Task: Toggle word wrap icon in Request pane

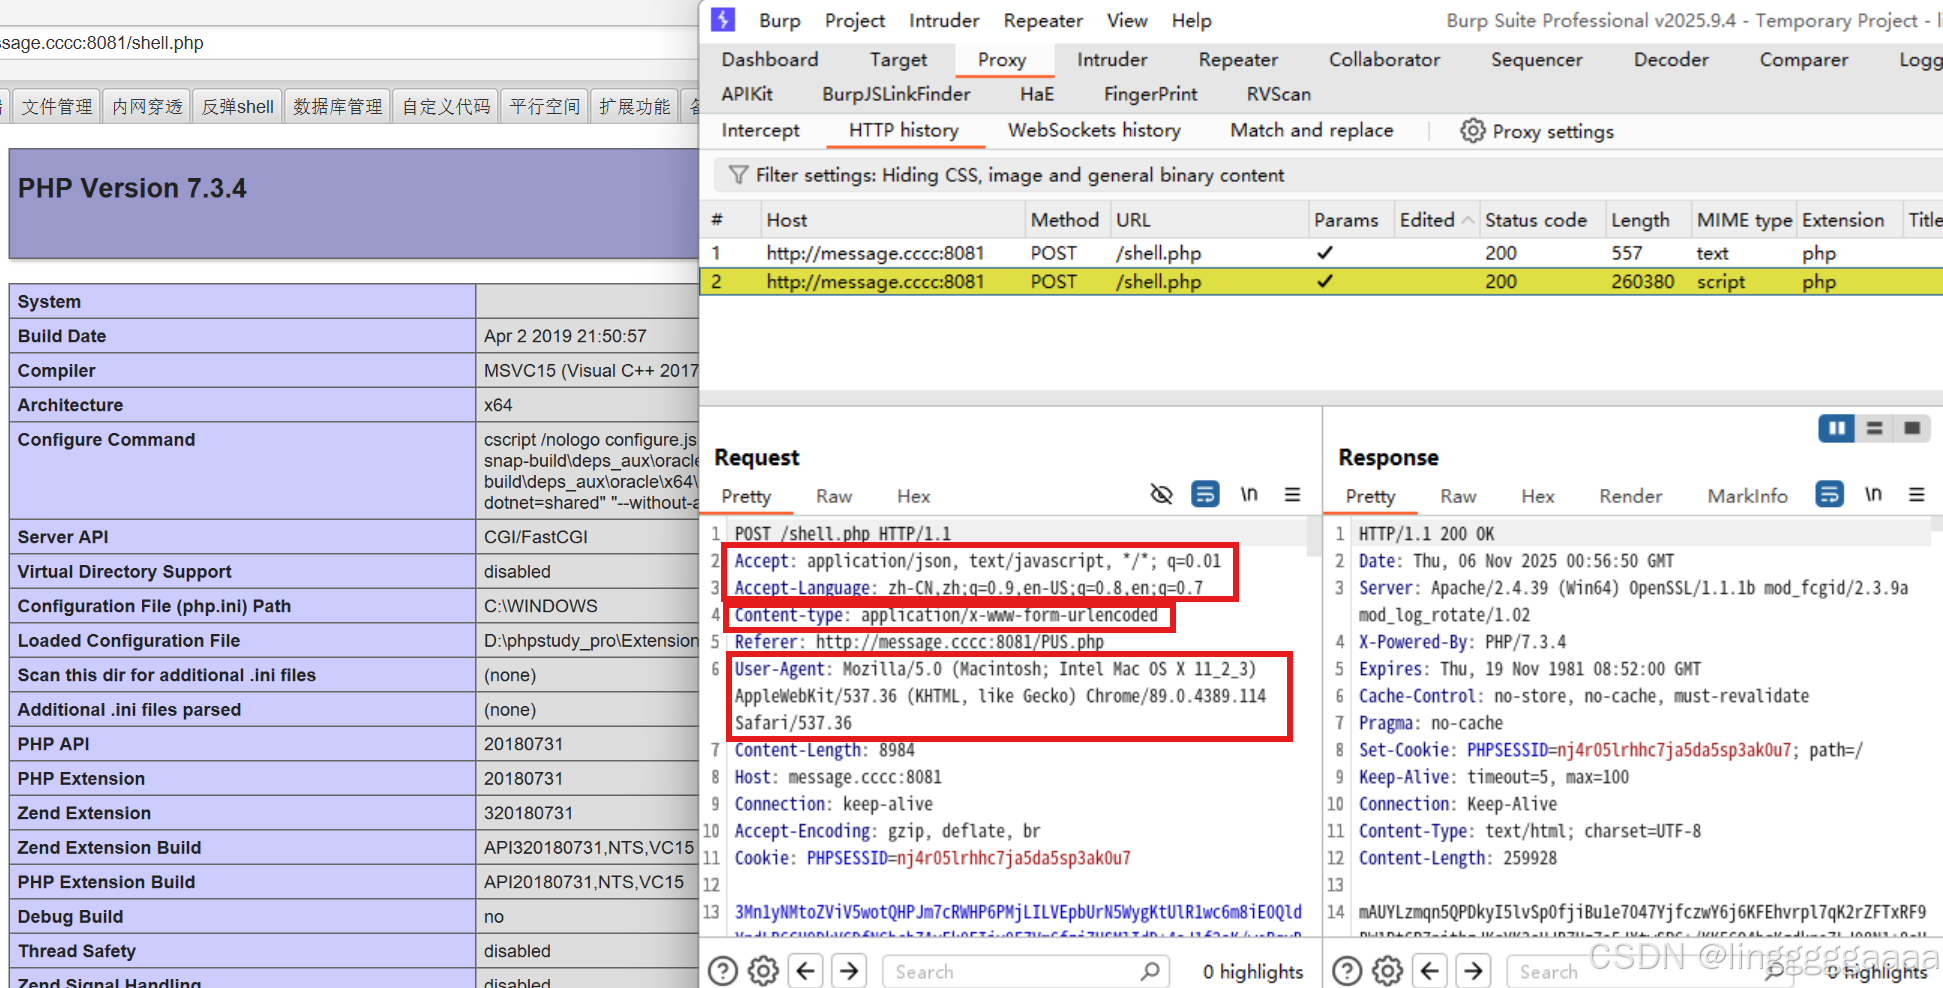Action: coord(1205,494)
